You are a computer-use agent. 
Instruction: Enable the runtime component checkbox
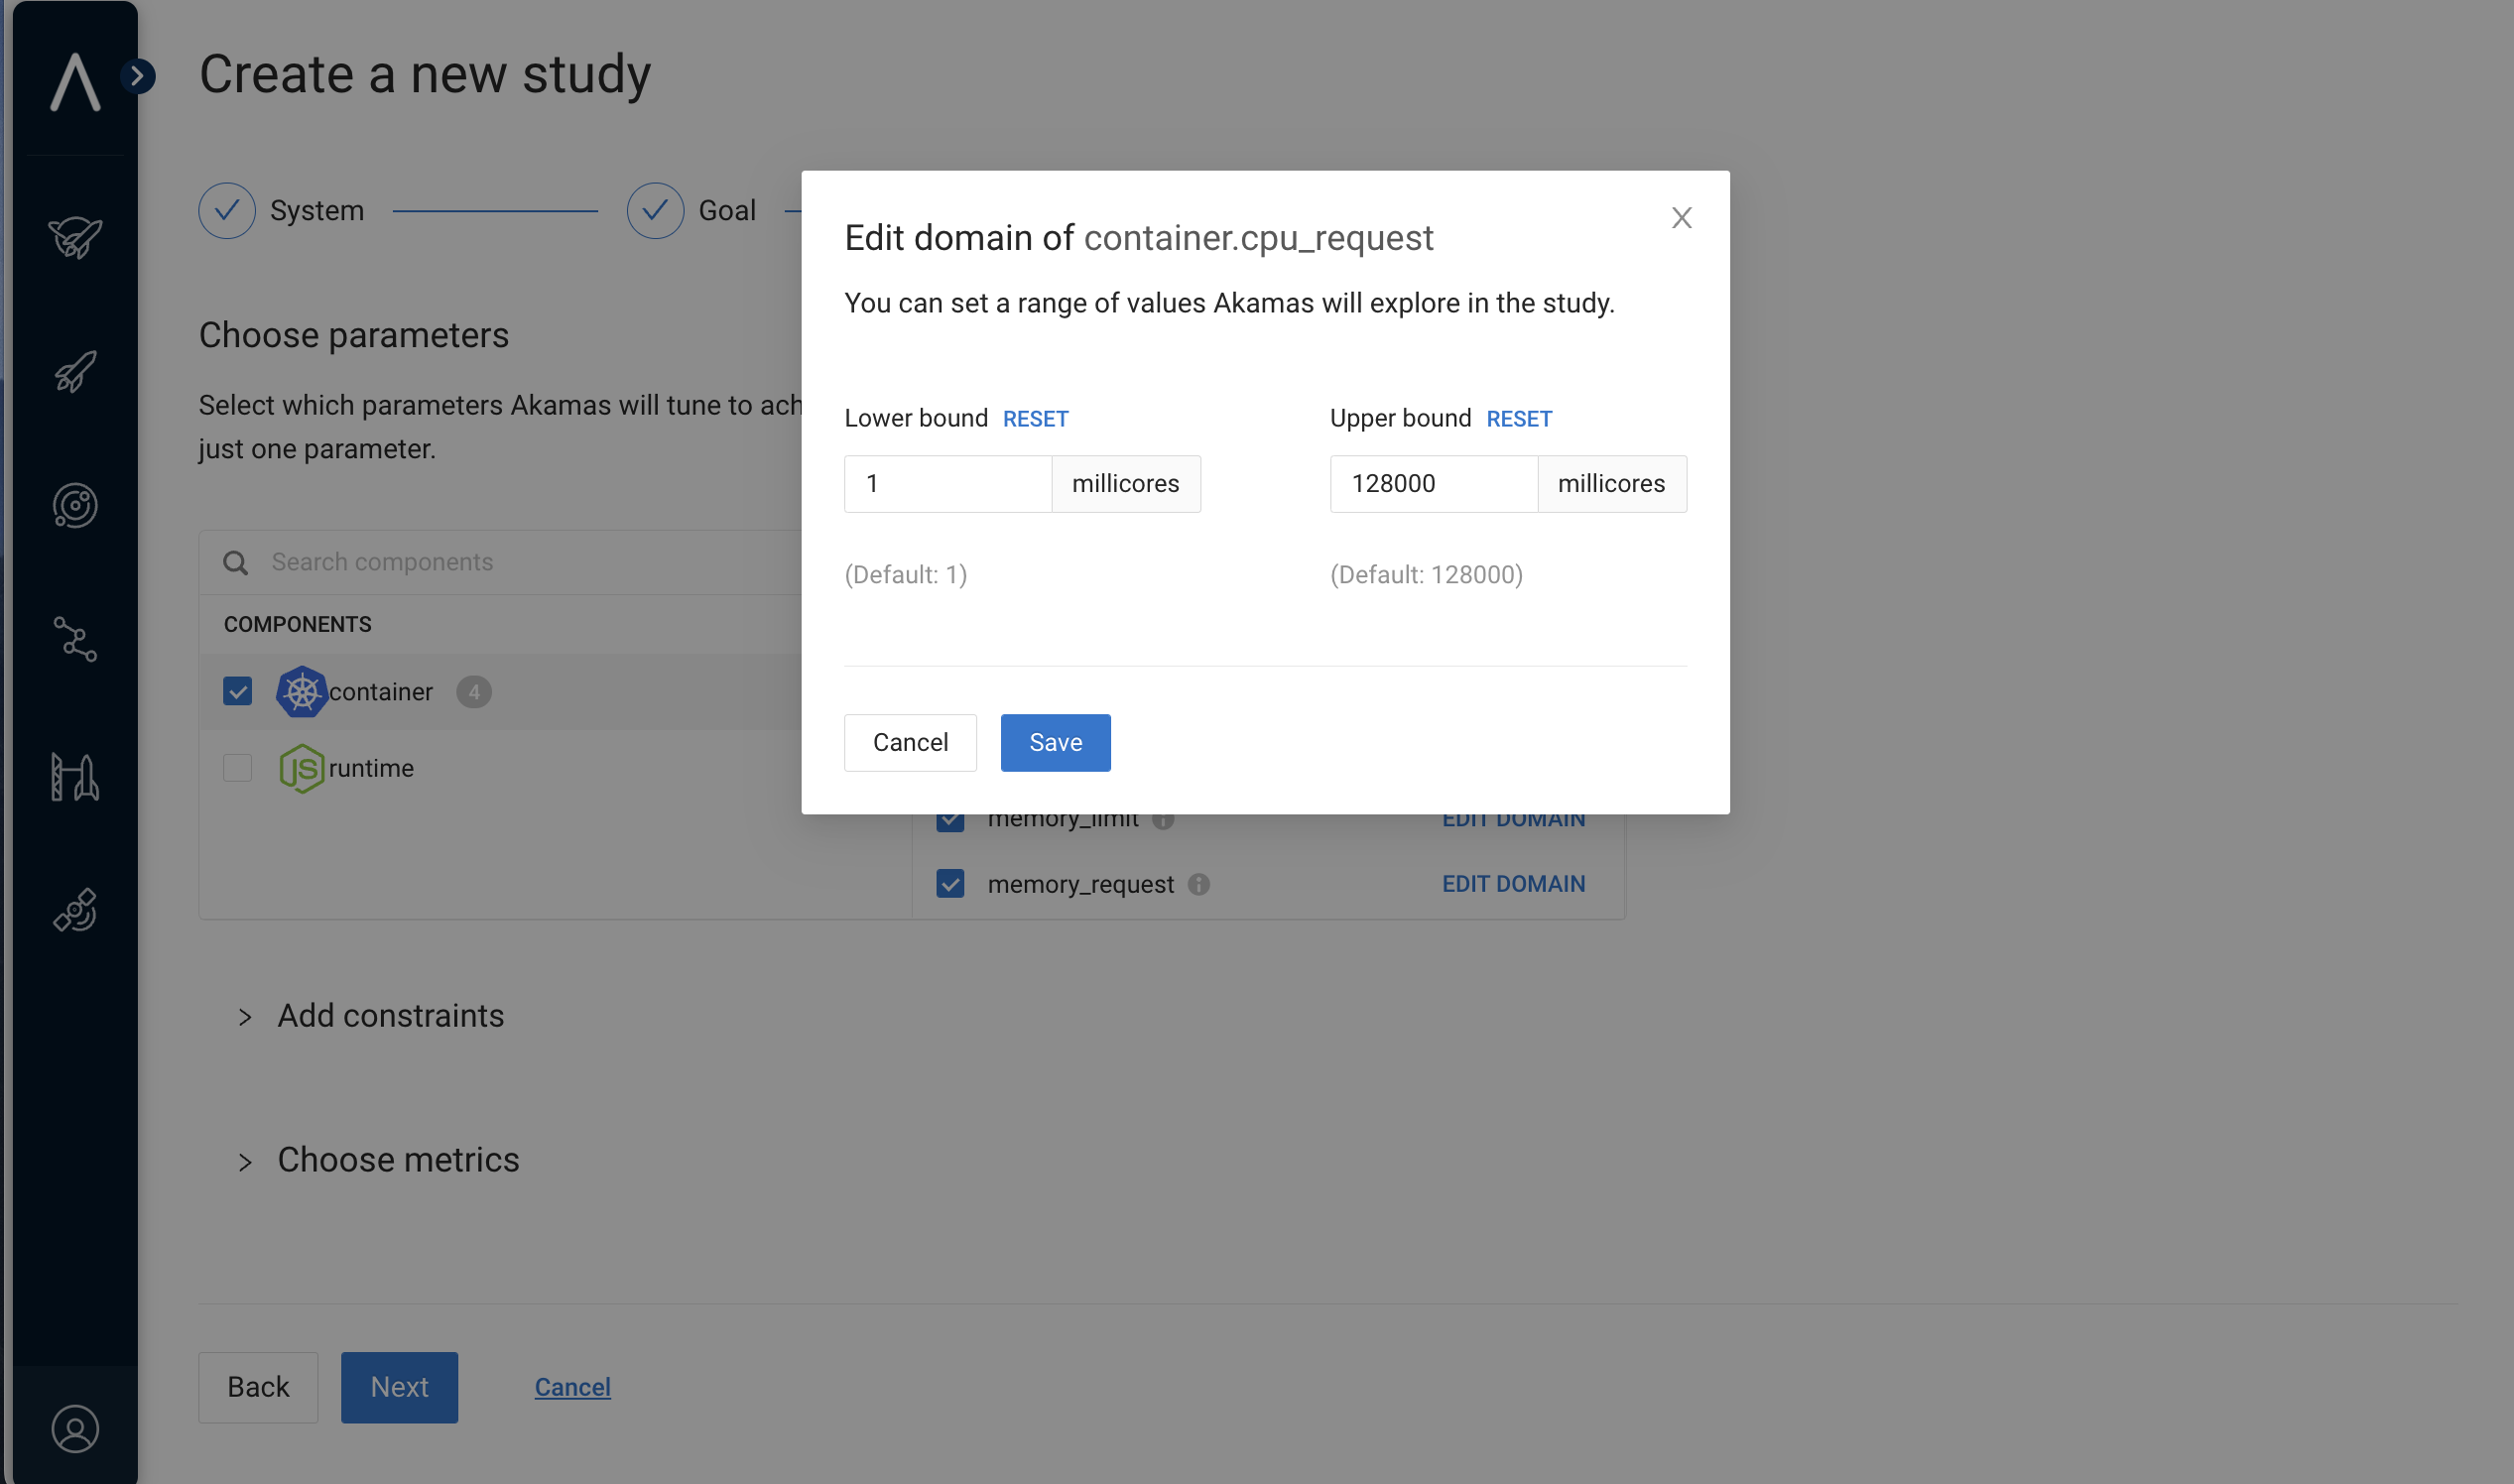(x=237, y=768)
